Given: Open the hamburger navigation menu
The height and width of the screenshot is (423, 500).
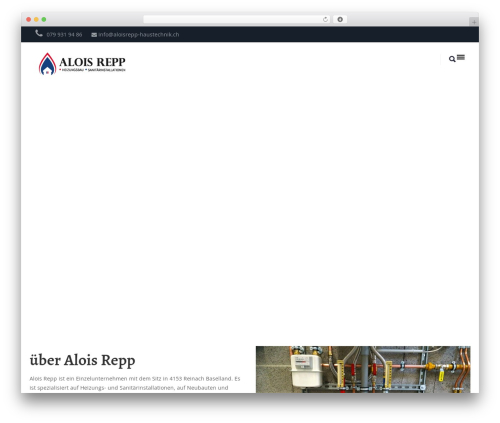Looking at the screenshot, I should tap(461, 57).
